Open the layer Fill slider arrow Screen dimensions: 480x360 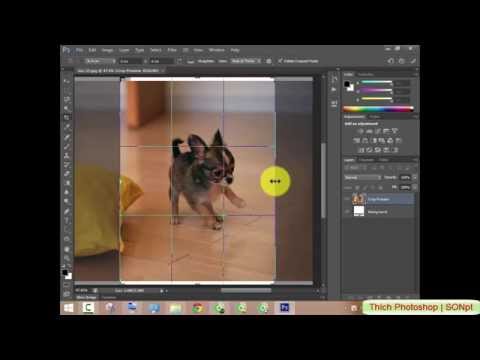click(415, 188)
